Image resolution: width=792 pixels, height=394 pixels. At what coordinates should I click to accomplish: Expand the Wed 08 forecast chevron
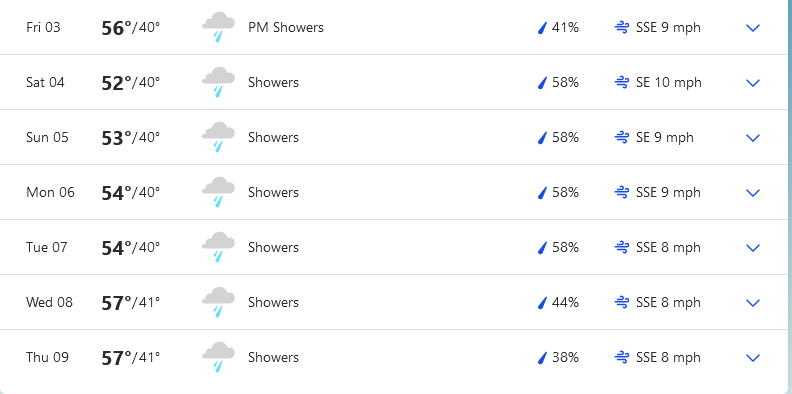(x=753, y=303)
